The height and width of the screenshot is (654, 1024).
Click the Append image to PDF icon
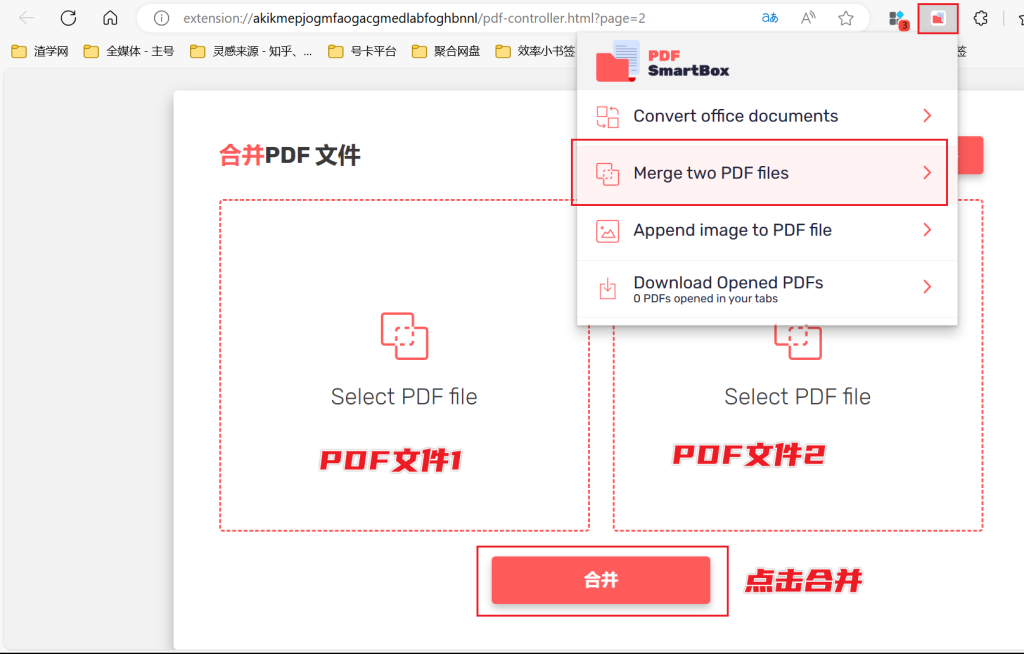tap(607, 230)
